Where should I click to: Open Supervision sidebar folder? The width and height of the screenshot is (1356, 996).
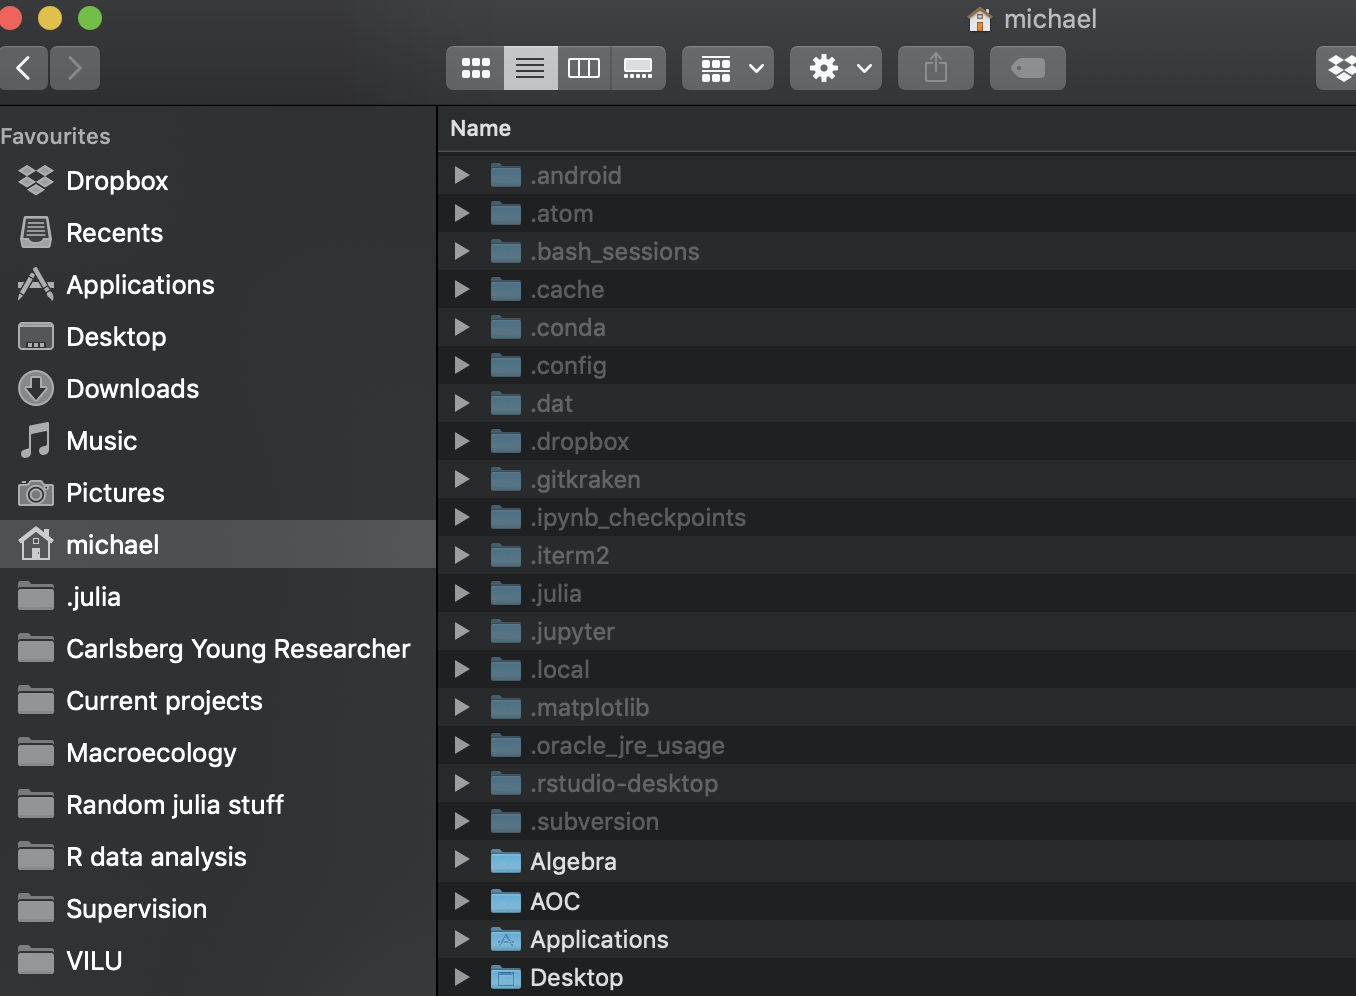pyautogui.click(x=218, y=909)
